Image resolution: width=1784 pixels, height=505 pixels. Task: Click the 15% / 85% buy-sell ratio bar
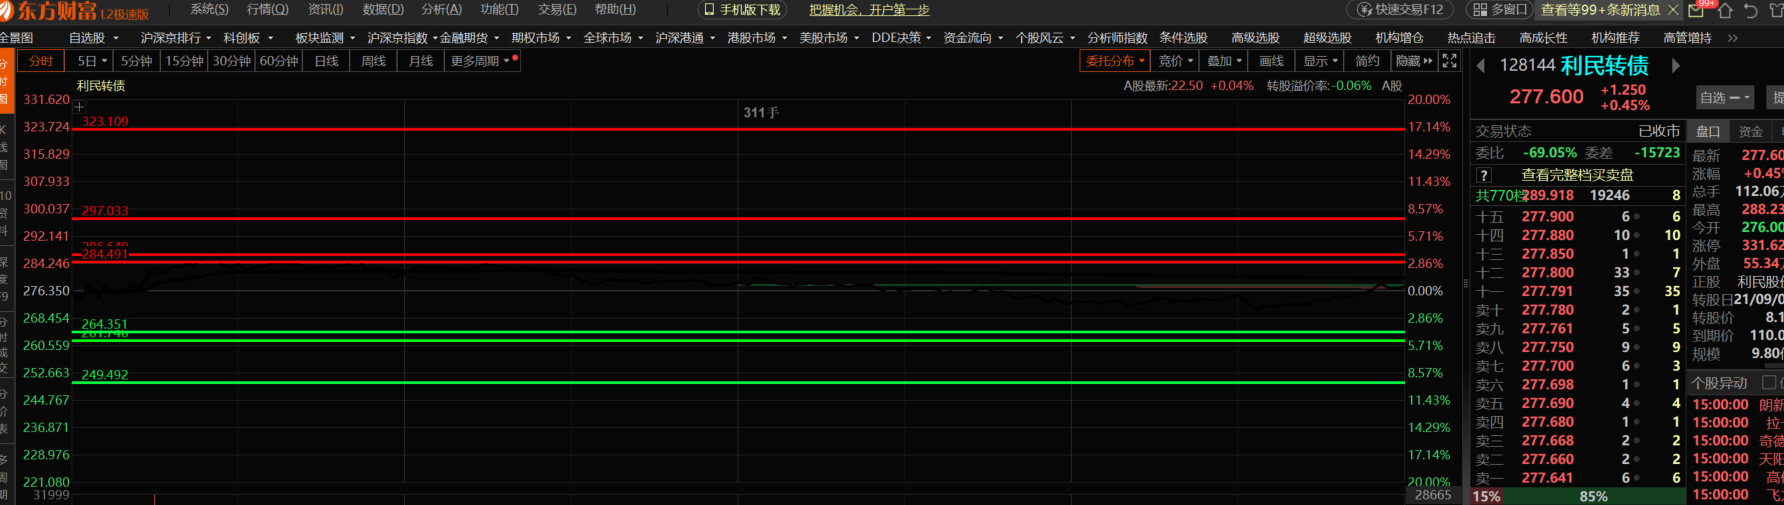point(1577,496)
